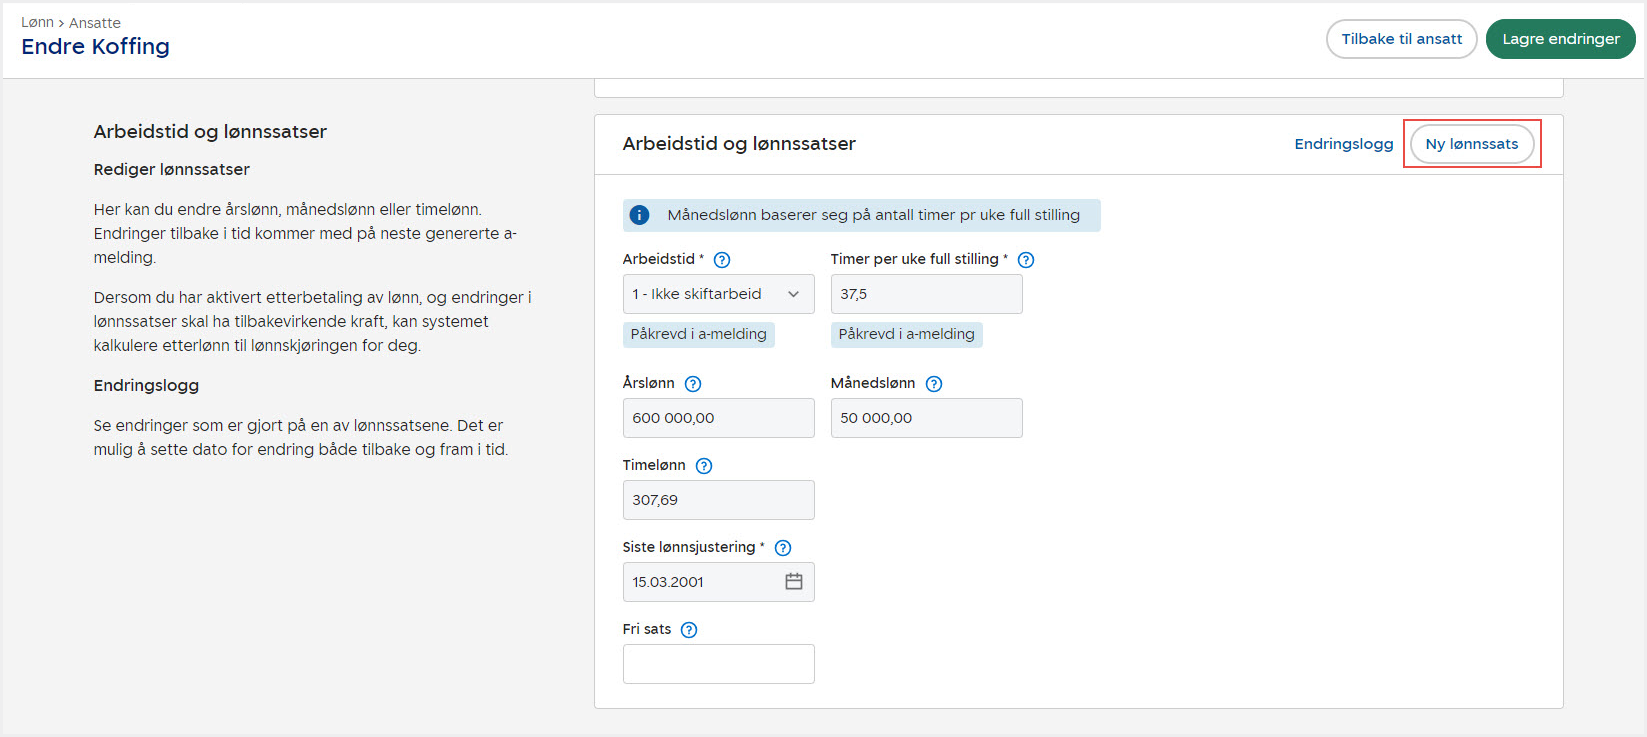Viewport: 1647px width, 737px height.
Task: Expand the Arbeidstid dropdown
Action: [x=718, y=294]
